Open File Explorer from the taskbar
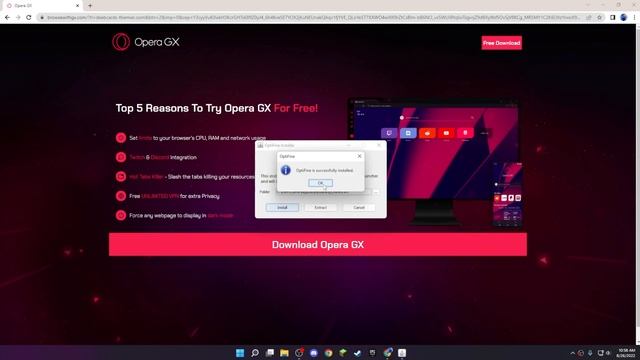The image size is (640, 360). coord(284,353)
